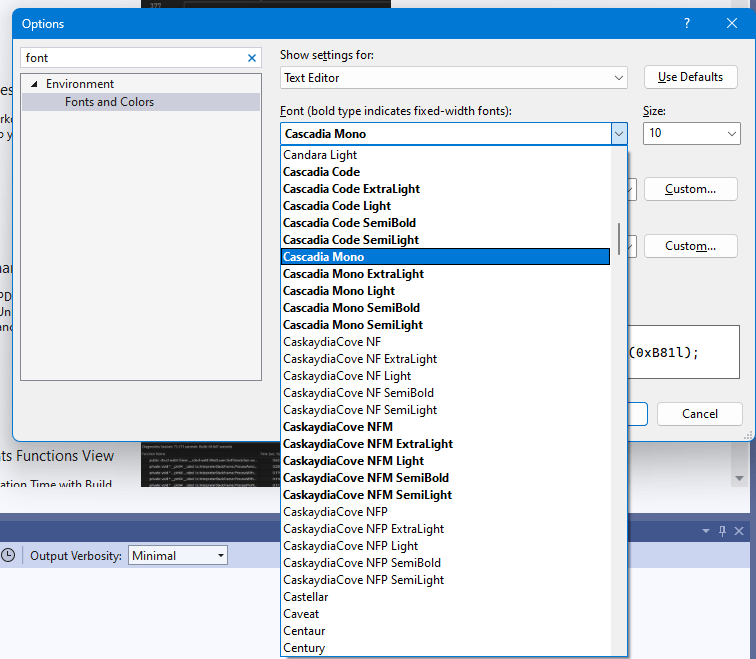Select CaskaydiaCove NFP Light font
This screenshot has width=756, height=659.
pos(445,546)
